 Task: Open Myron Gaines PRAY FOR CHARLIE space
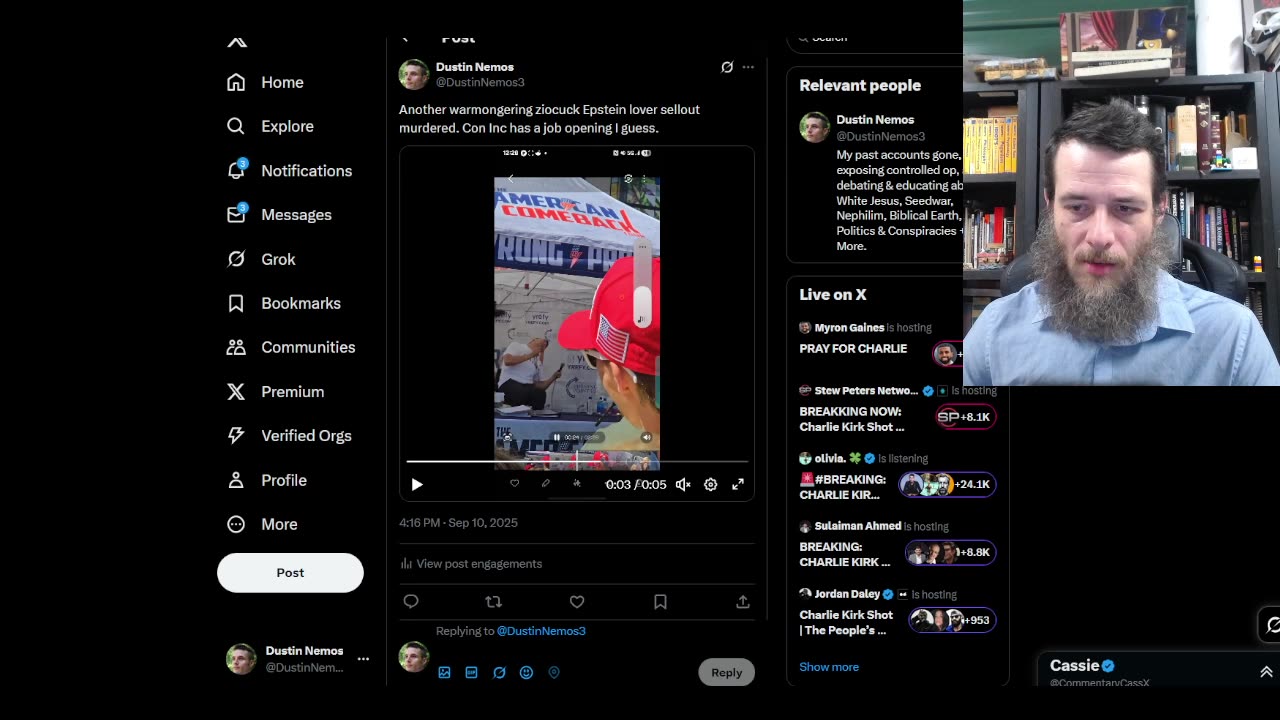(x=881, y=340)
